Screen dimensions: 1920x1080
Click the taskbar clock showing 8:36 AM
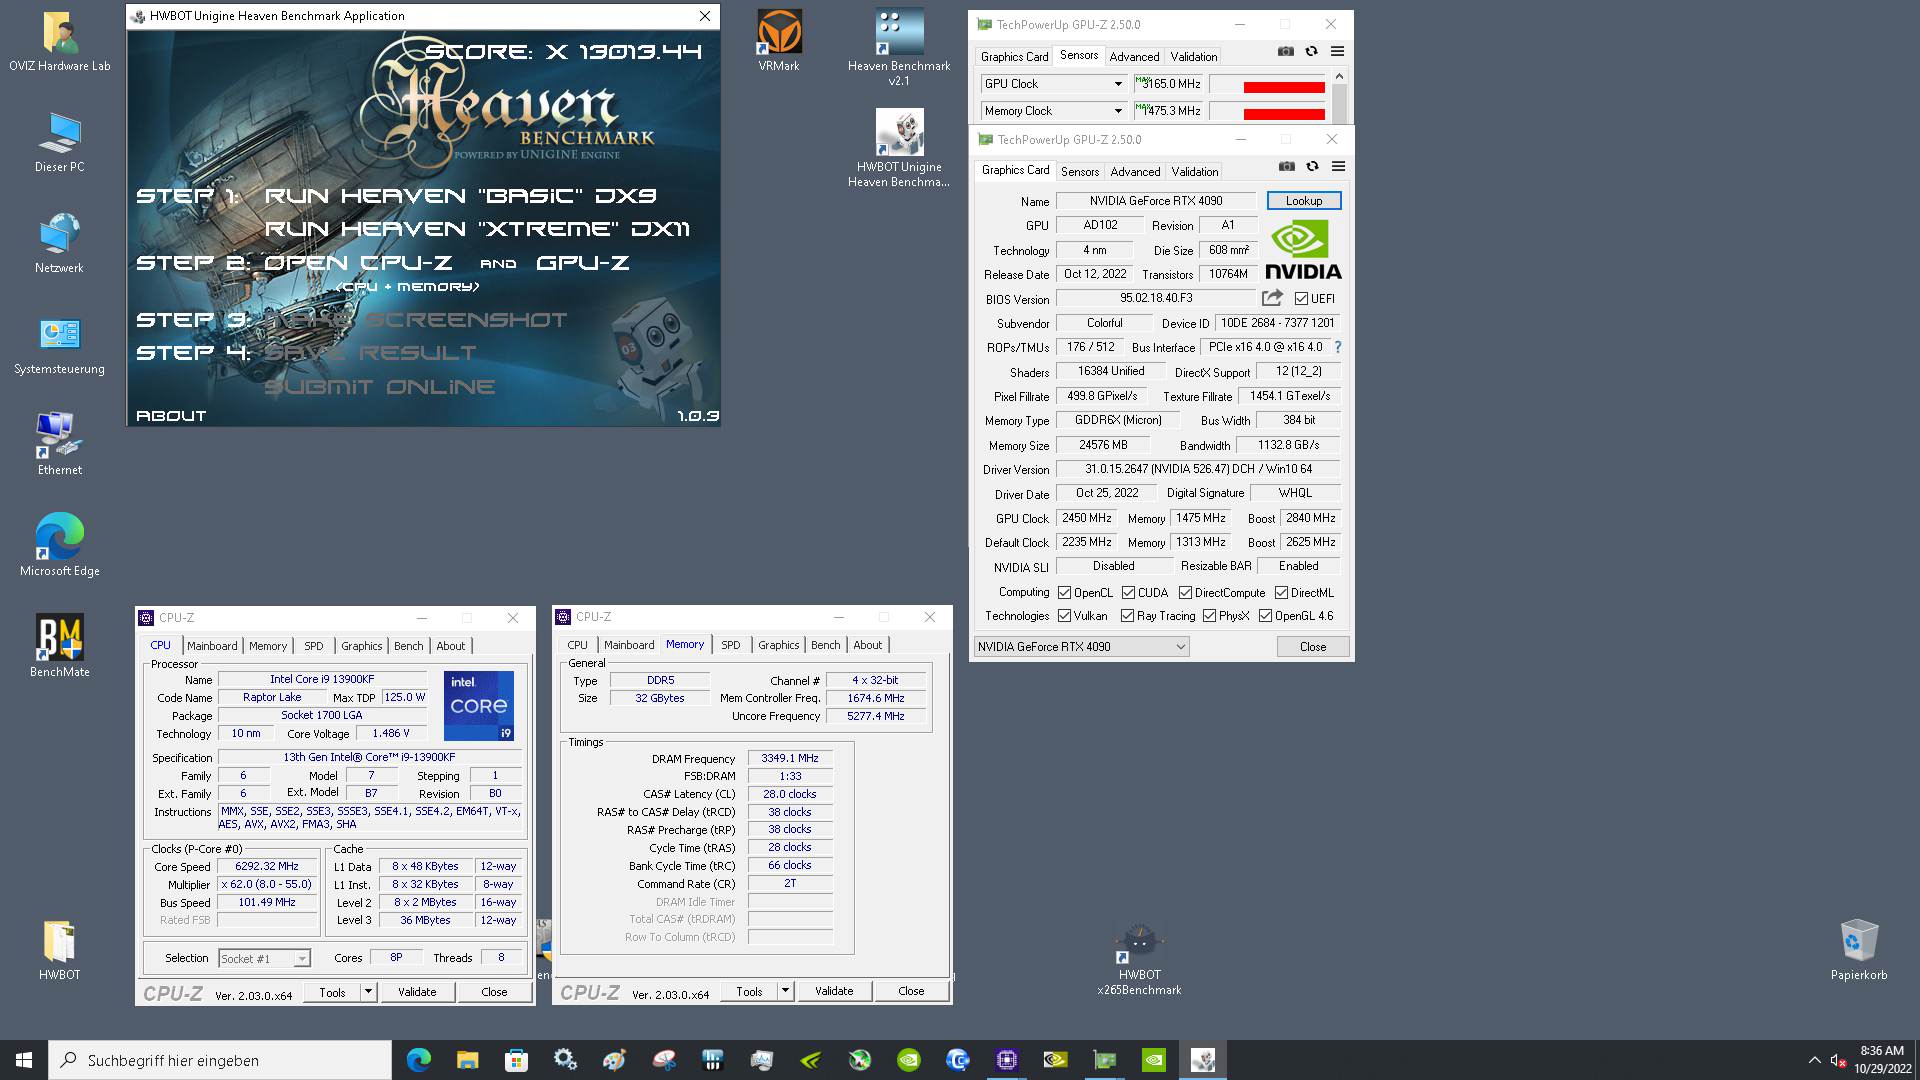(x=1882, y=1060)
